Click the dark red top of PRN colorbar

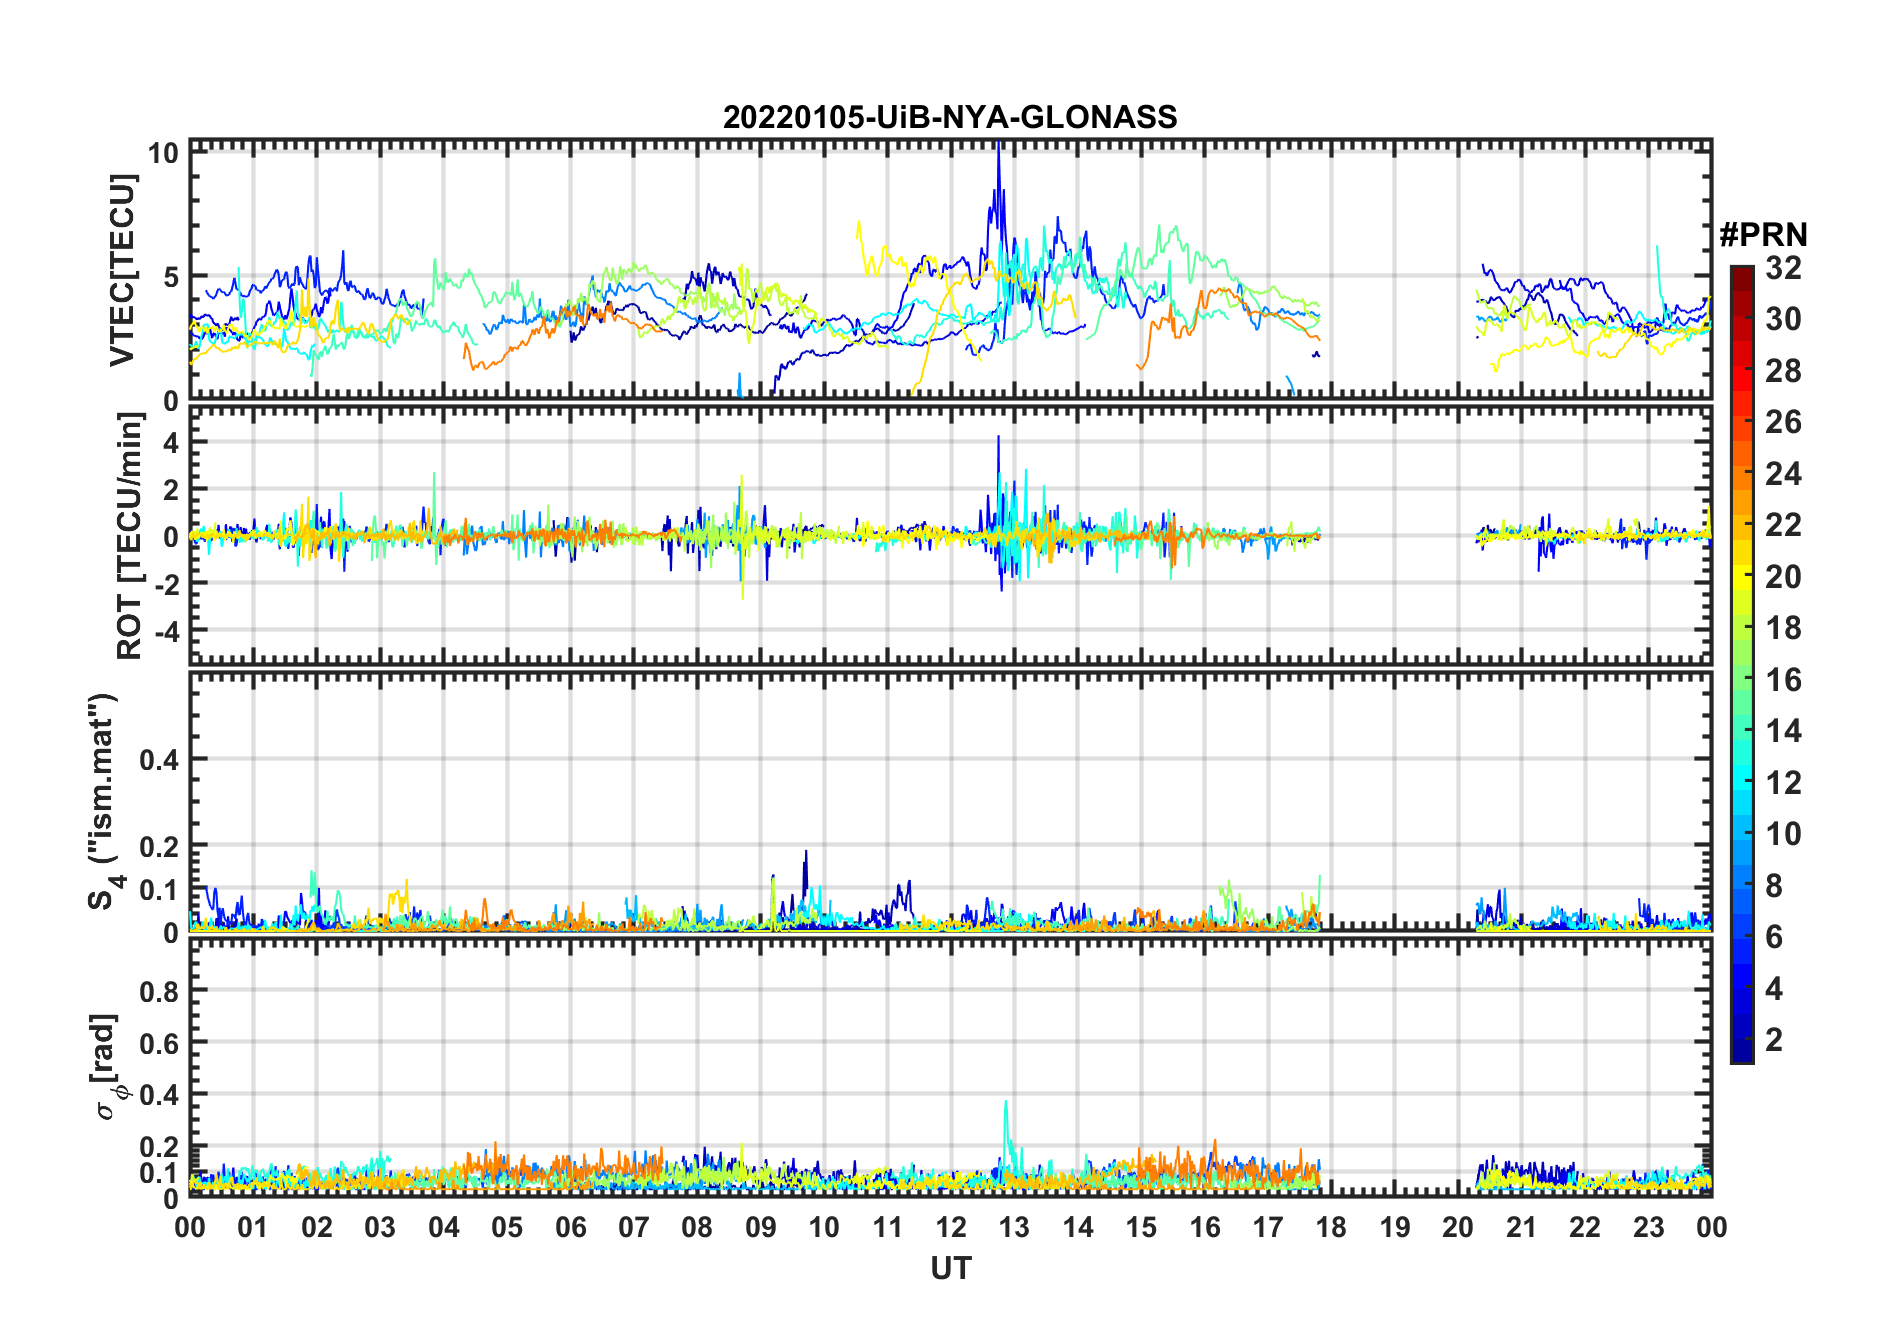pyautogui.click(x=1742, y=278)
